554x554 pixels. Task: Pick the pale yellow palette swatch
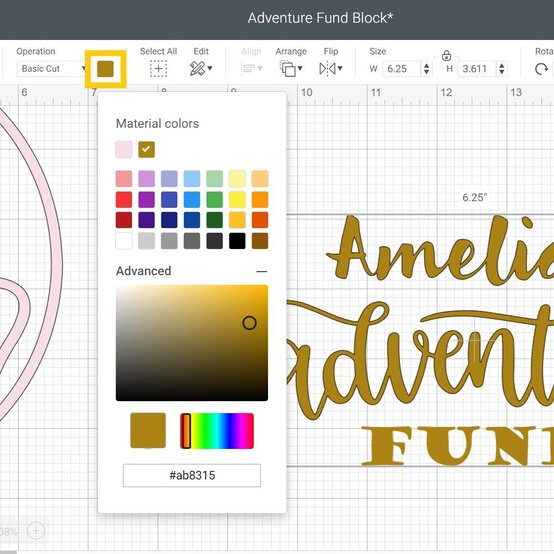coord(237,179)
